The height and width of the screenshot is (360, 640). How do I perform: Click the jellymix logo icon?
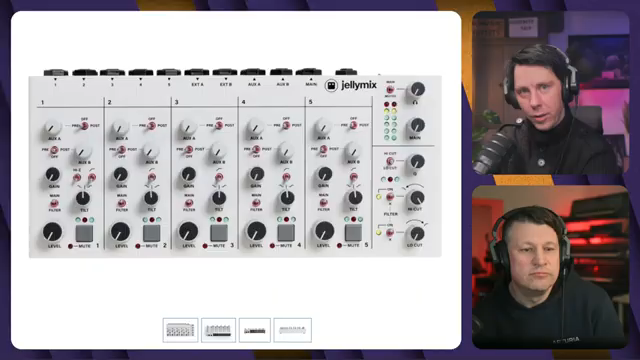tap(331, 86)
